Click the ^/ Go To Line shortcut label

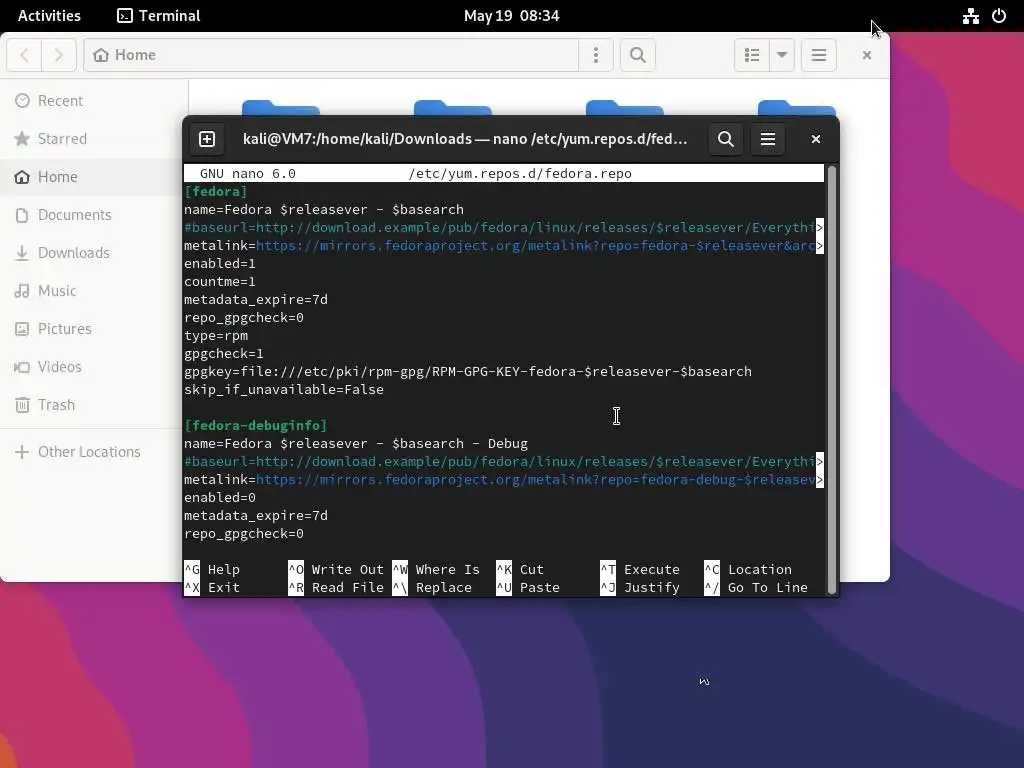click(756, 588)
